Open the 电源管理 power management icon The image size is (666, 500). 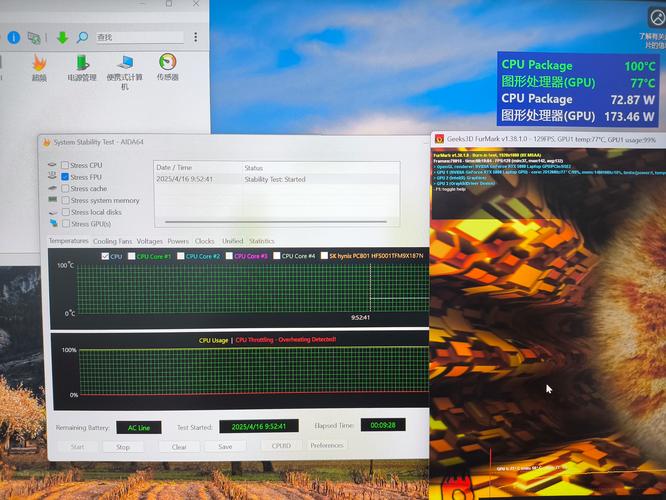pos(82,63)
